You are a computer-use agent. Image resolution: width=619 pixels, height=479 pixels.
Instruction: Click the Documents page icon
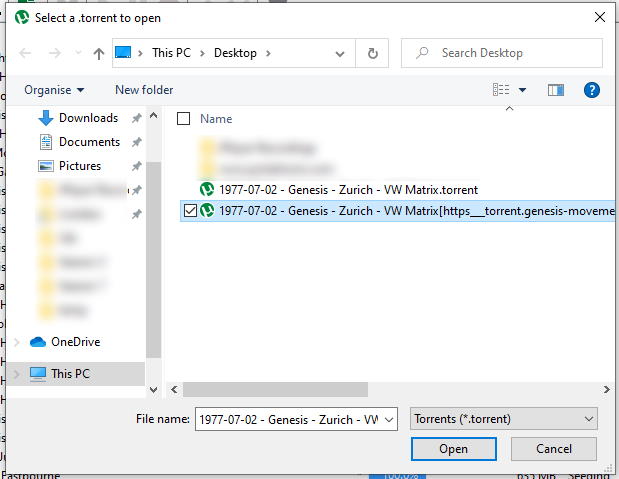tap(46, 142)
